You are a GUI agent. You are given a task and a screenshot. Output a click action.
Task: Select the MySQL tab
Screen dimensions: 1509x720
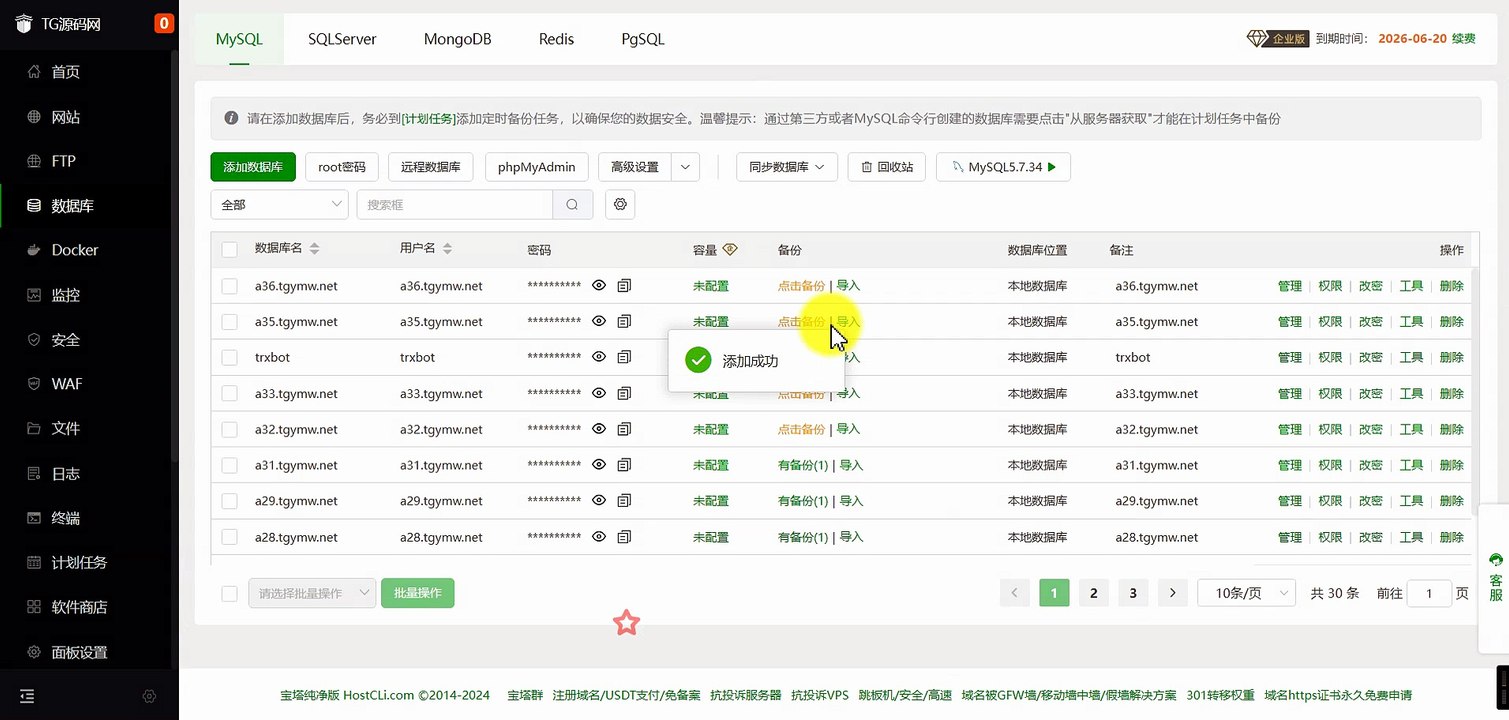[239, 39]
